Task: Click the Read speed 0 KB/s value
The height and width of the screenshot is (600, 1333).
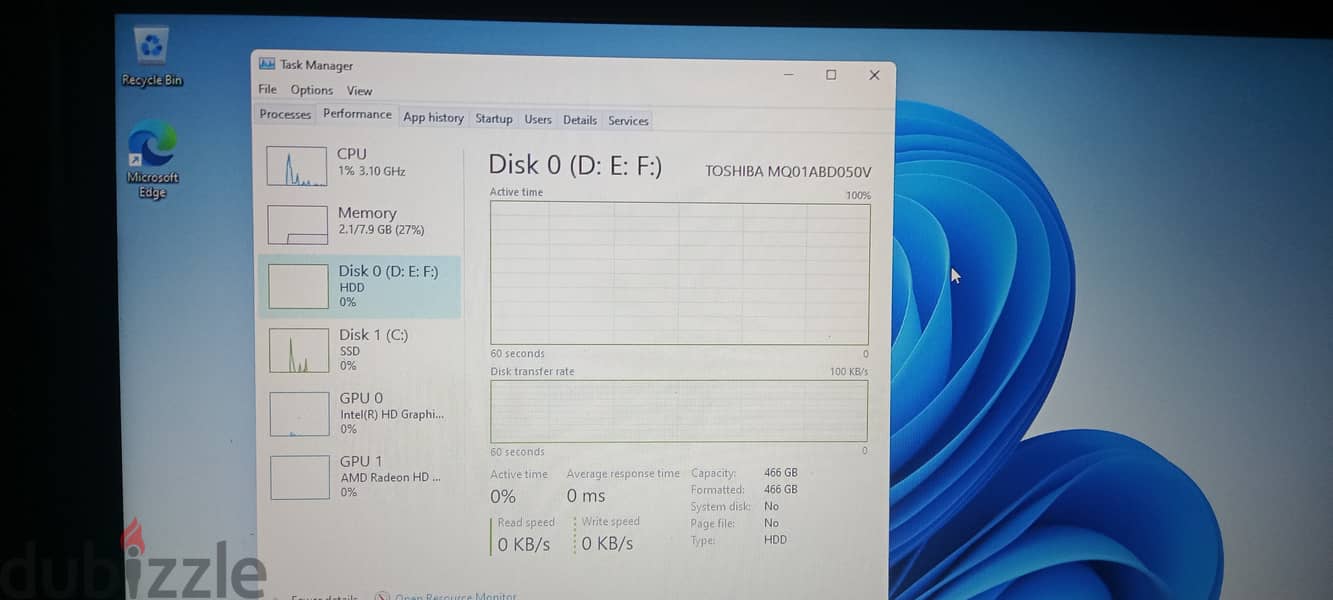Action: click(524, 544)
